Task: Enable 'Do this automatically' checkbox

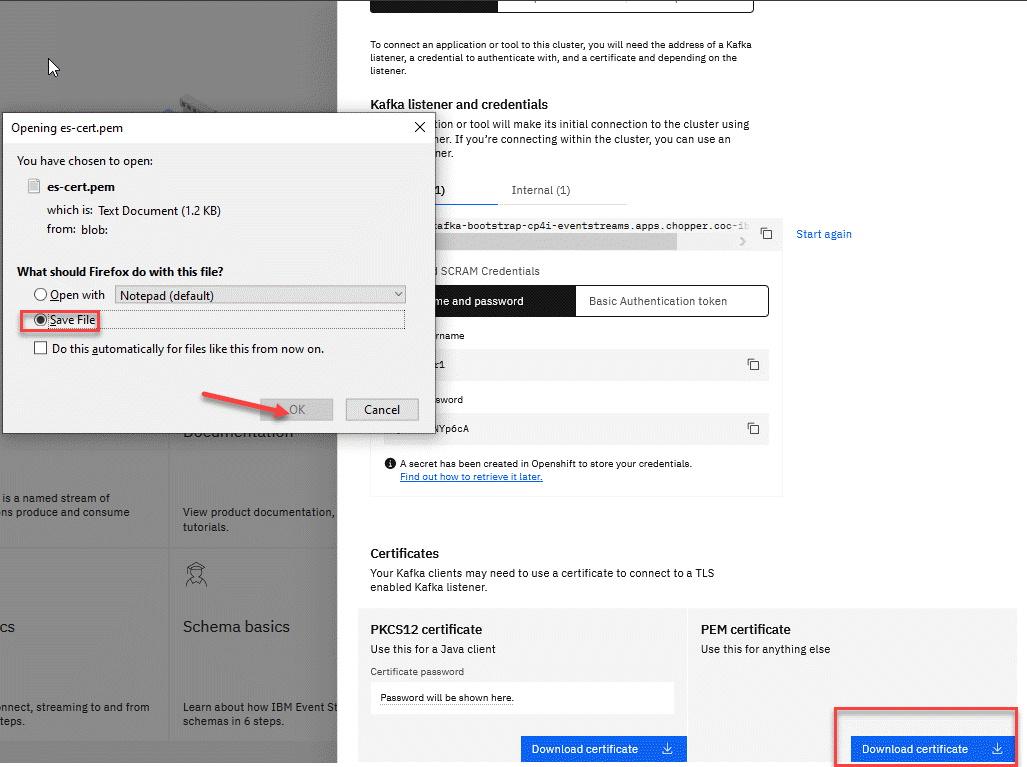Action: click(40, 349)
